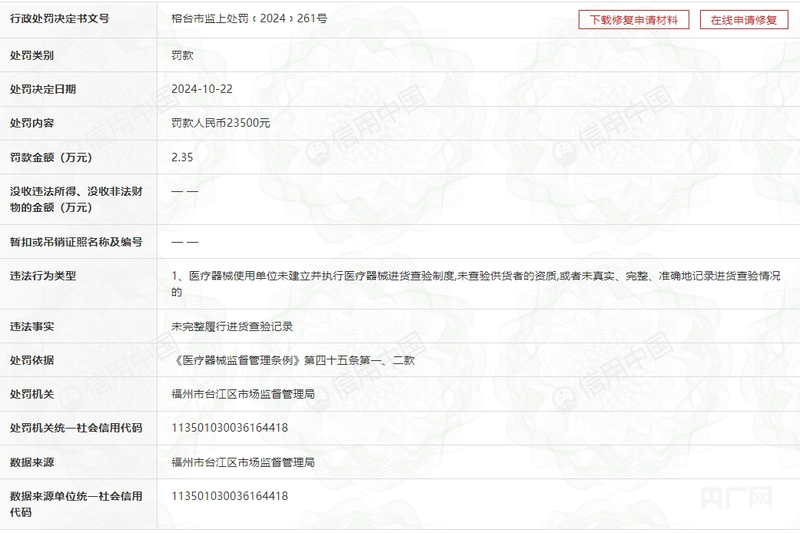
Task: Click the credit code in 数据来源单位统一社会信用代码 row
Action: click(x=230, y=496)
